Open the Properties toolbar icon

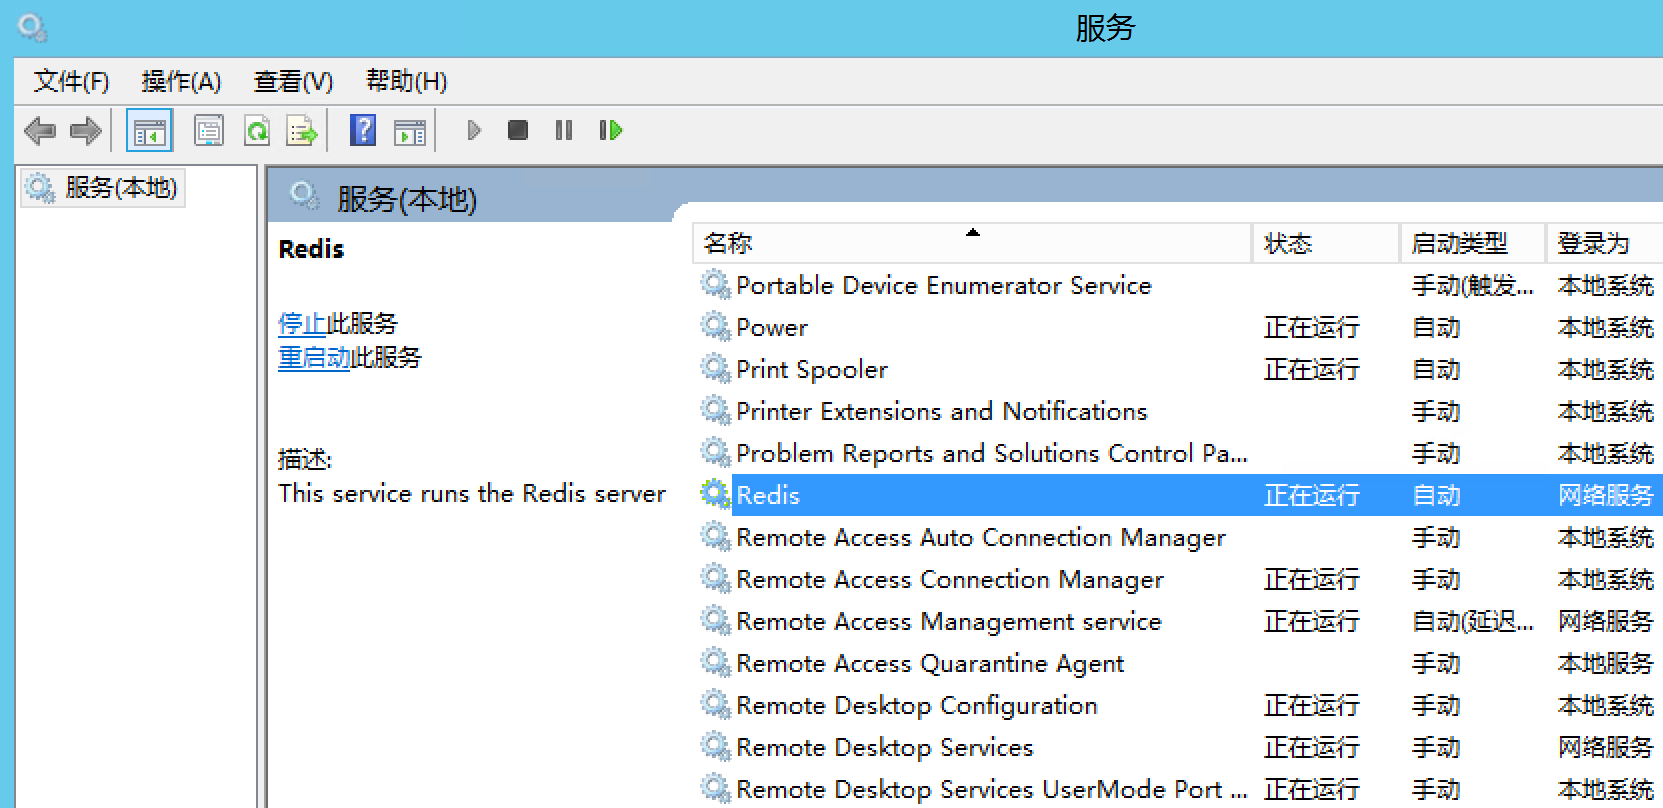tap(209, 131)
